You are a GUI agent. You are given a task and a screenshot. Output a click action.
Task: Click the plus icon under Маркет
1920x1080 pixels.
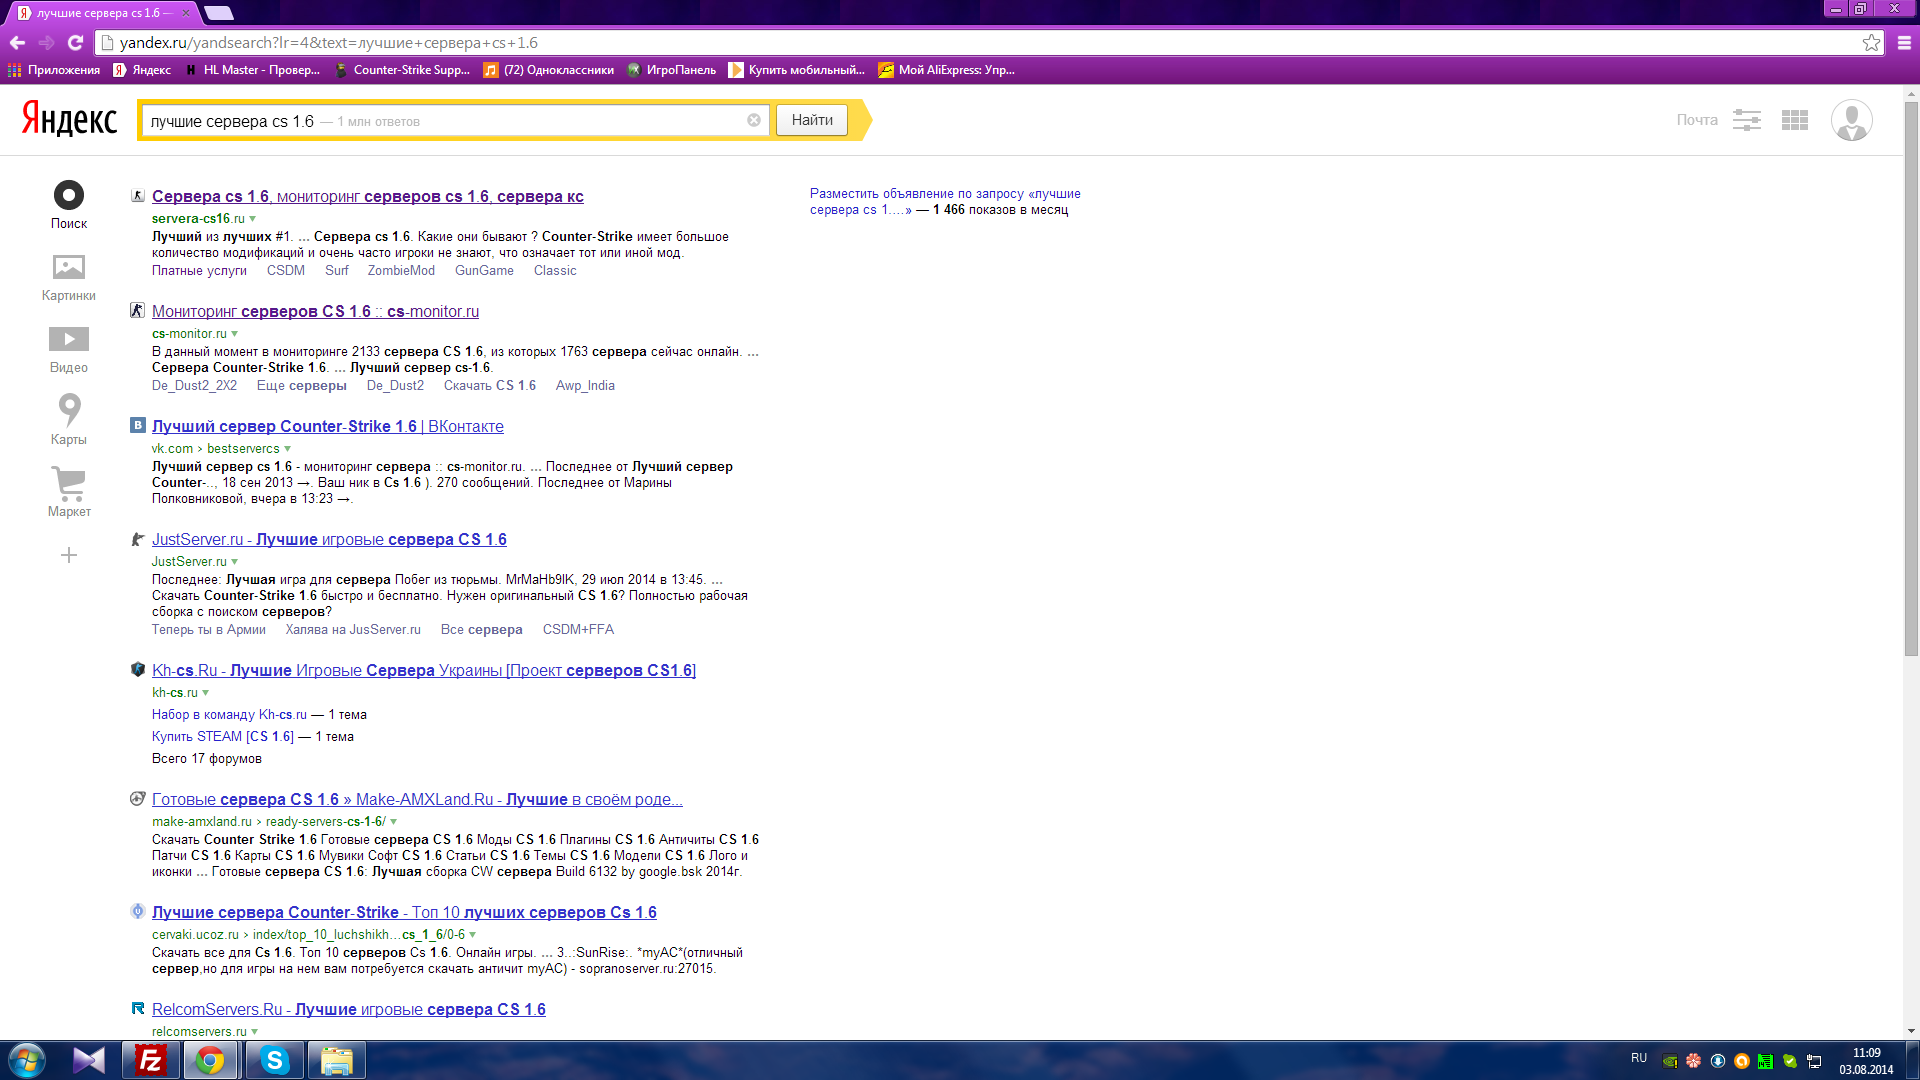pos(69,555)
